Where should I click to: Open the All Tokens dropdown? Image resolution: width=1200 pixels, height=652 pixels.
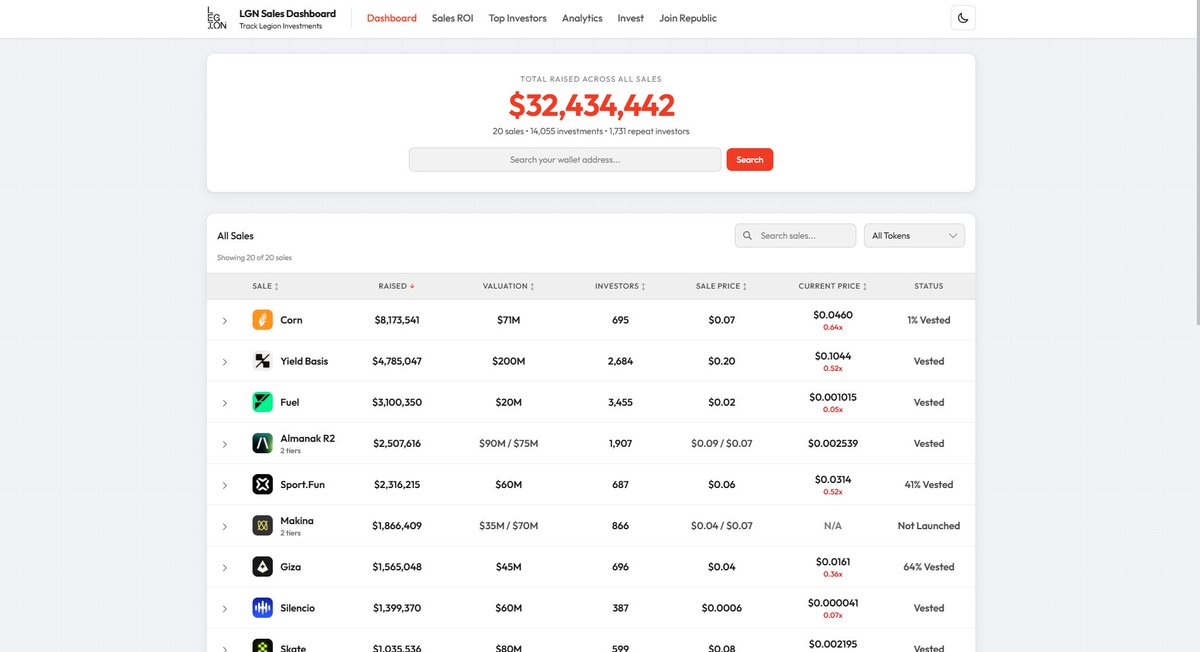coord(914,235)
